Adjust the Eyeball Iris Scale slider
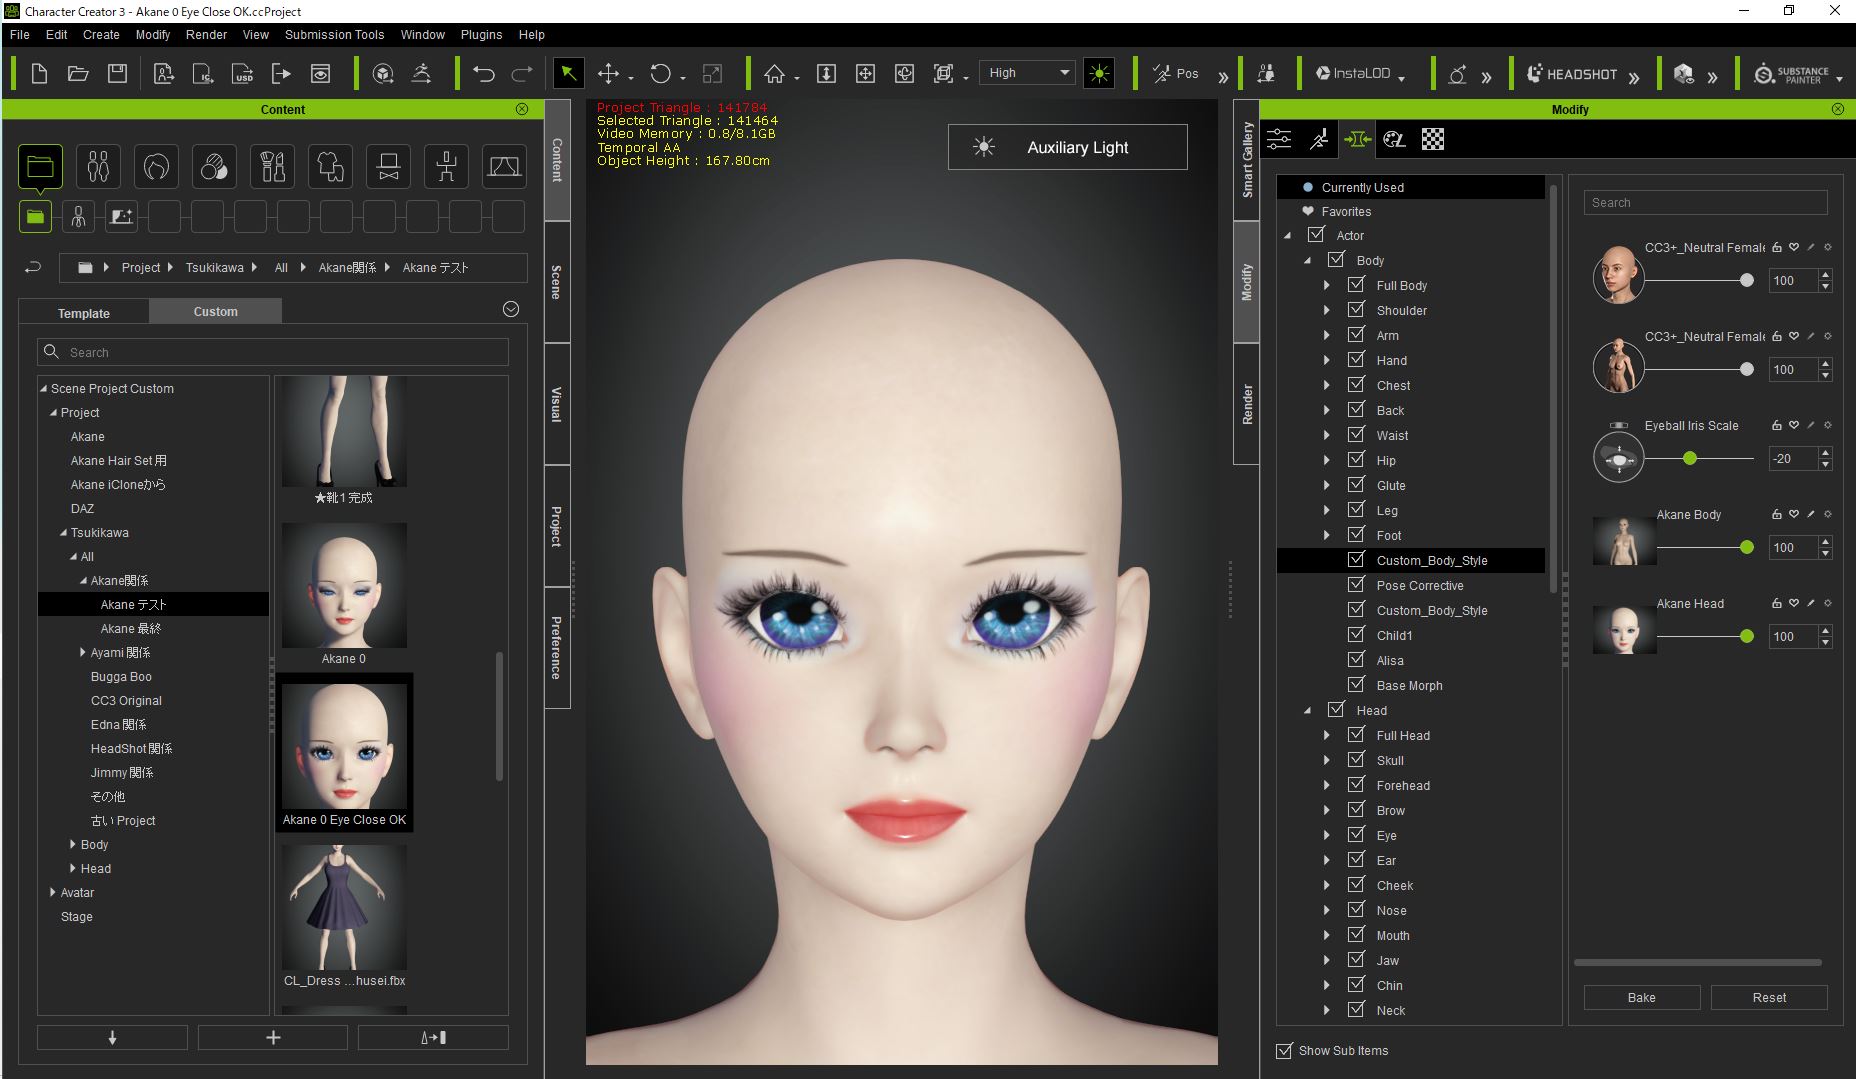1856x1079 pixels. click(x=1690, y=459)
